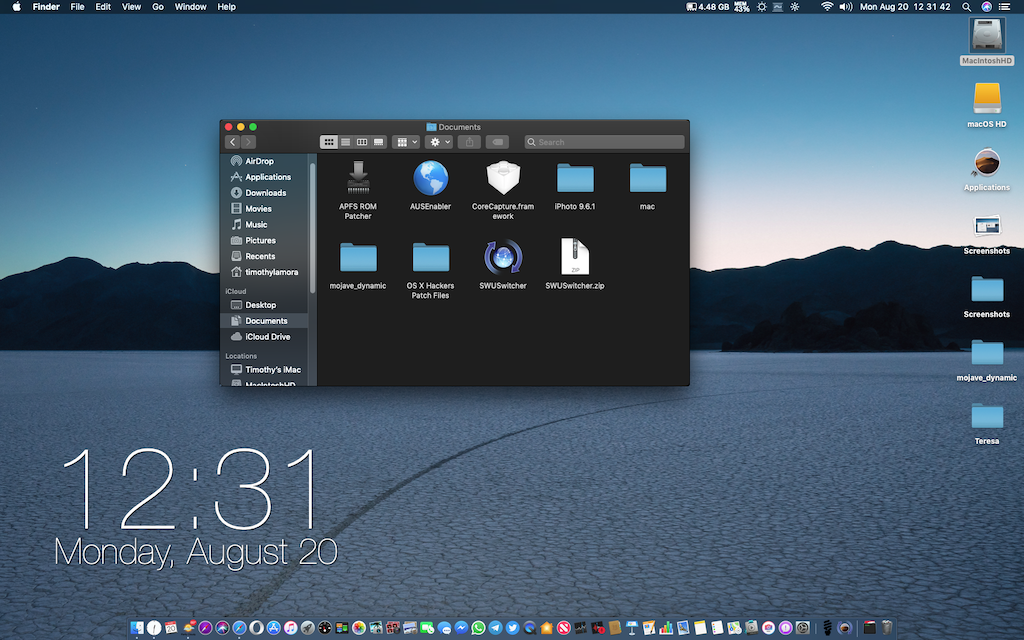Select Timothy's iMac under Locations
The width and height of the screenshot is (1024, 640).
click(265, 370)
